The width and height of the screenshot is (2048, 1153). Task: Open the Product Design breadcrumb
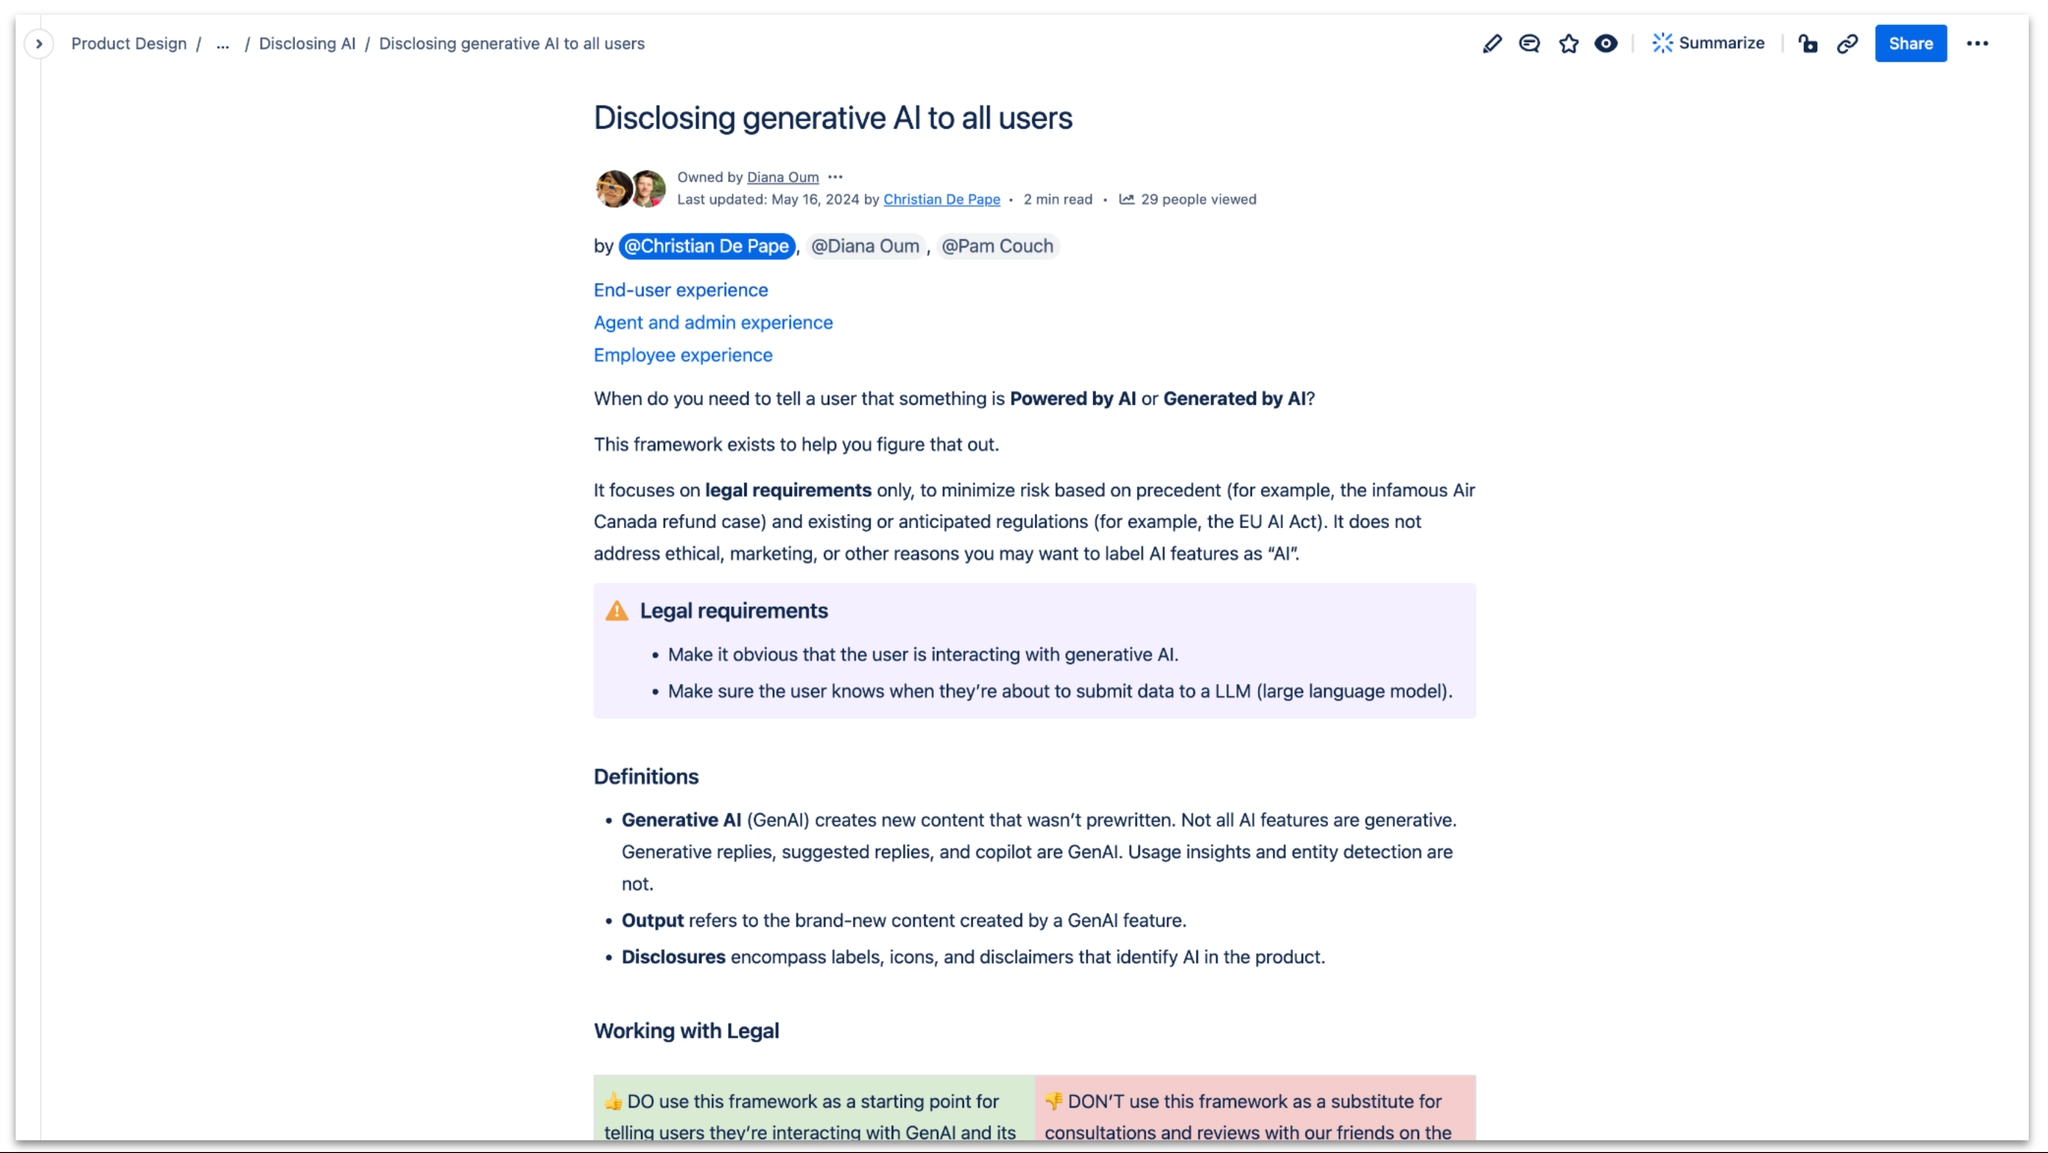129,43
